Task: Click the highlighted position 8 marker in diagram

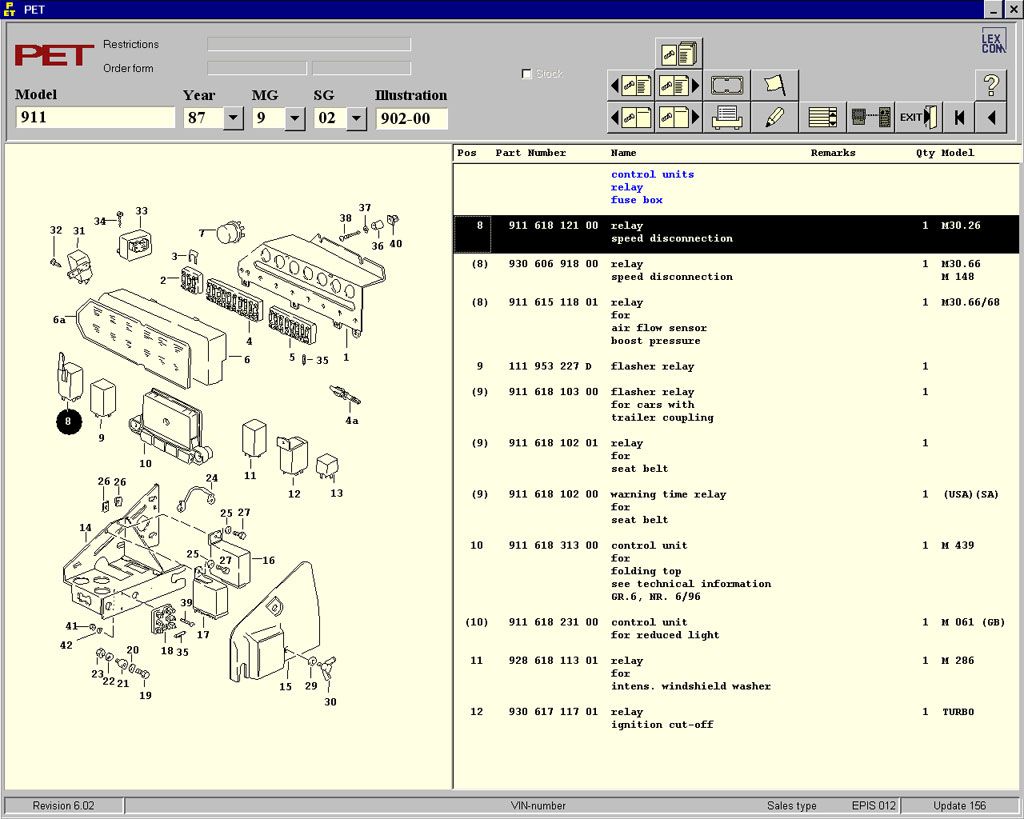Action: tap(68, 421)
